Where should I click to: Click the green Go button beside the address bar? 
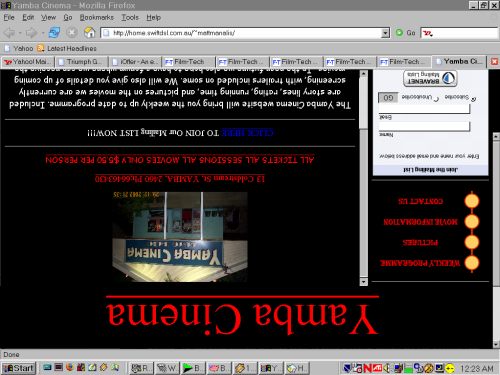click(405, 33)
